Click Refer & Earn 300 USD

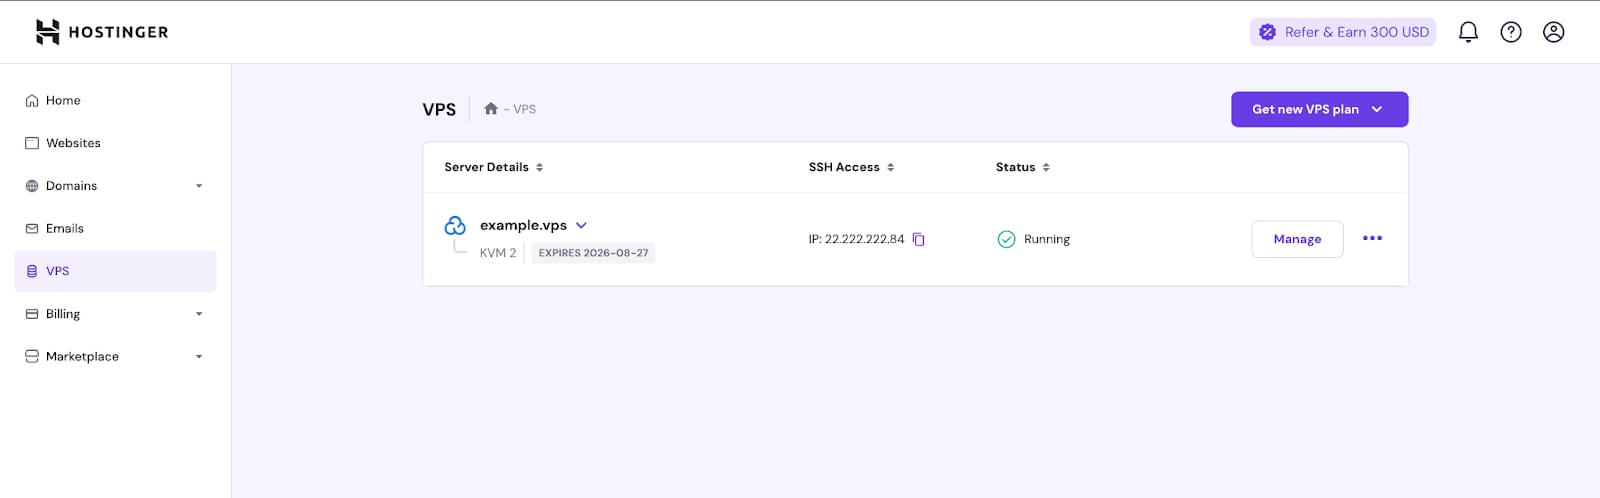tap(1342, 32)
